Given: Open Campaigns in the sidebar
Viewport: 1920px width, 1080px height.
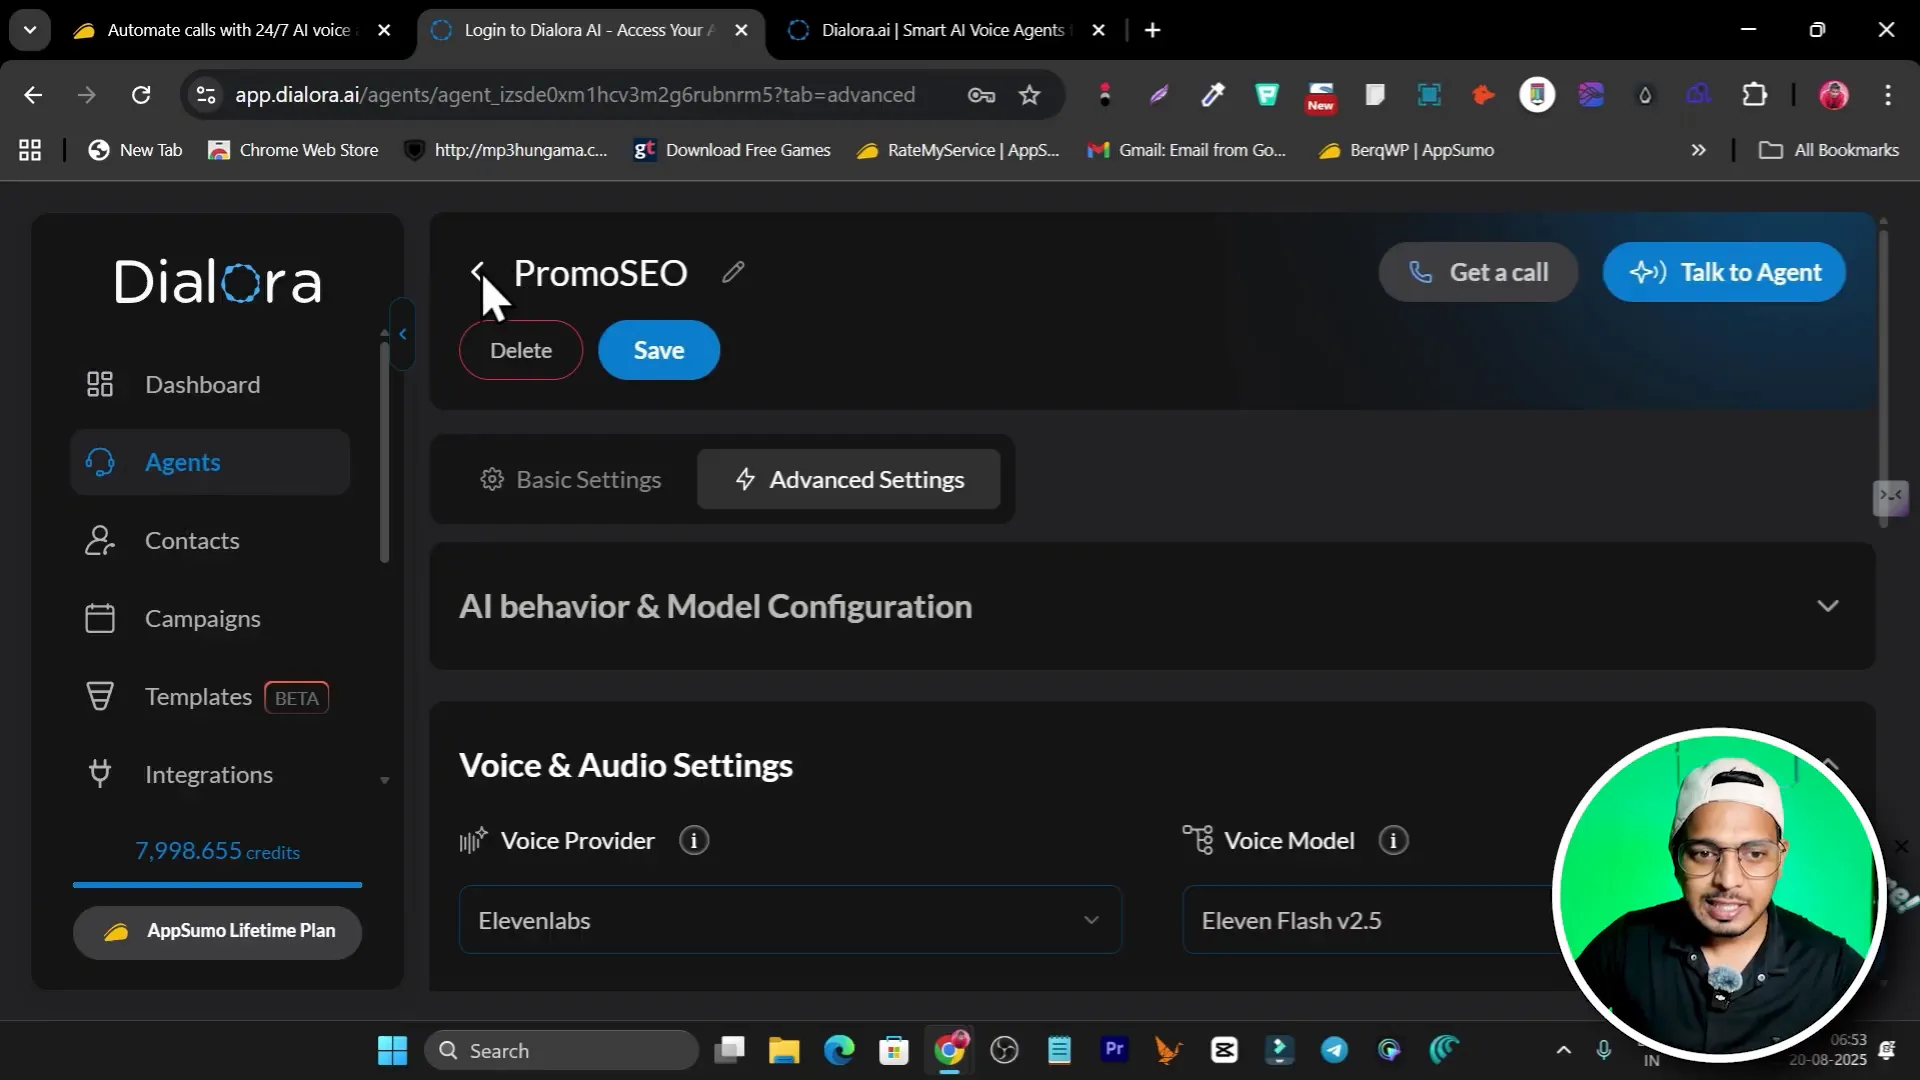Looking at the screenshot, I should point(202,618).
